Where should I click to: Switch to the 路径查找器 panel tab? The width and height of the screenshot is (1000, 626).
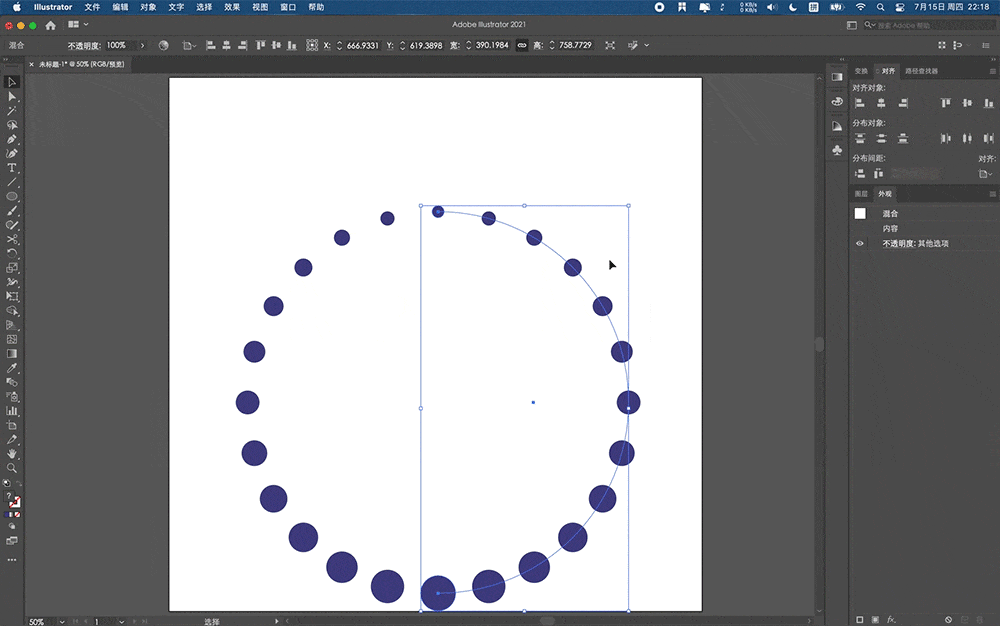click(x=922, y=71)
